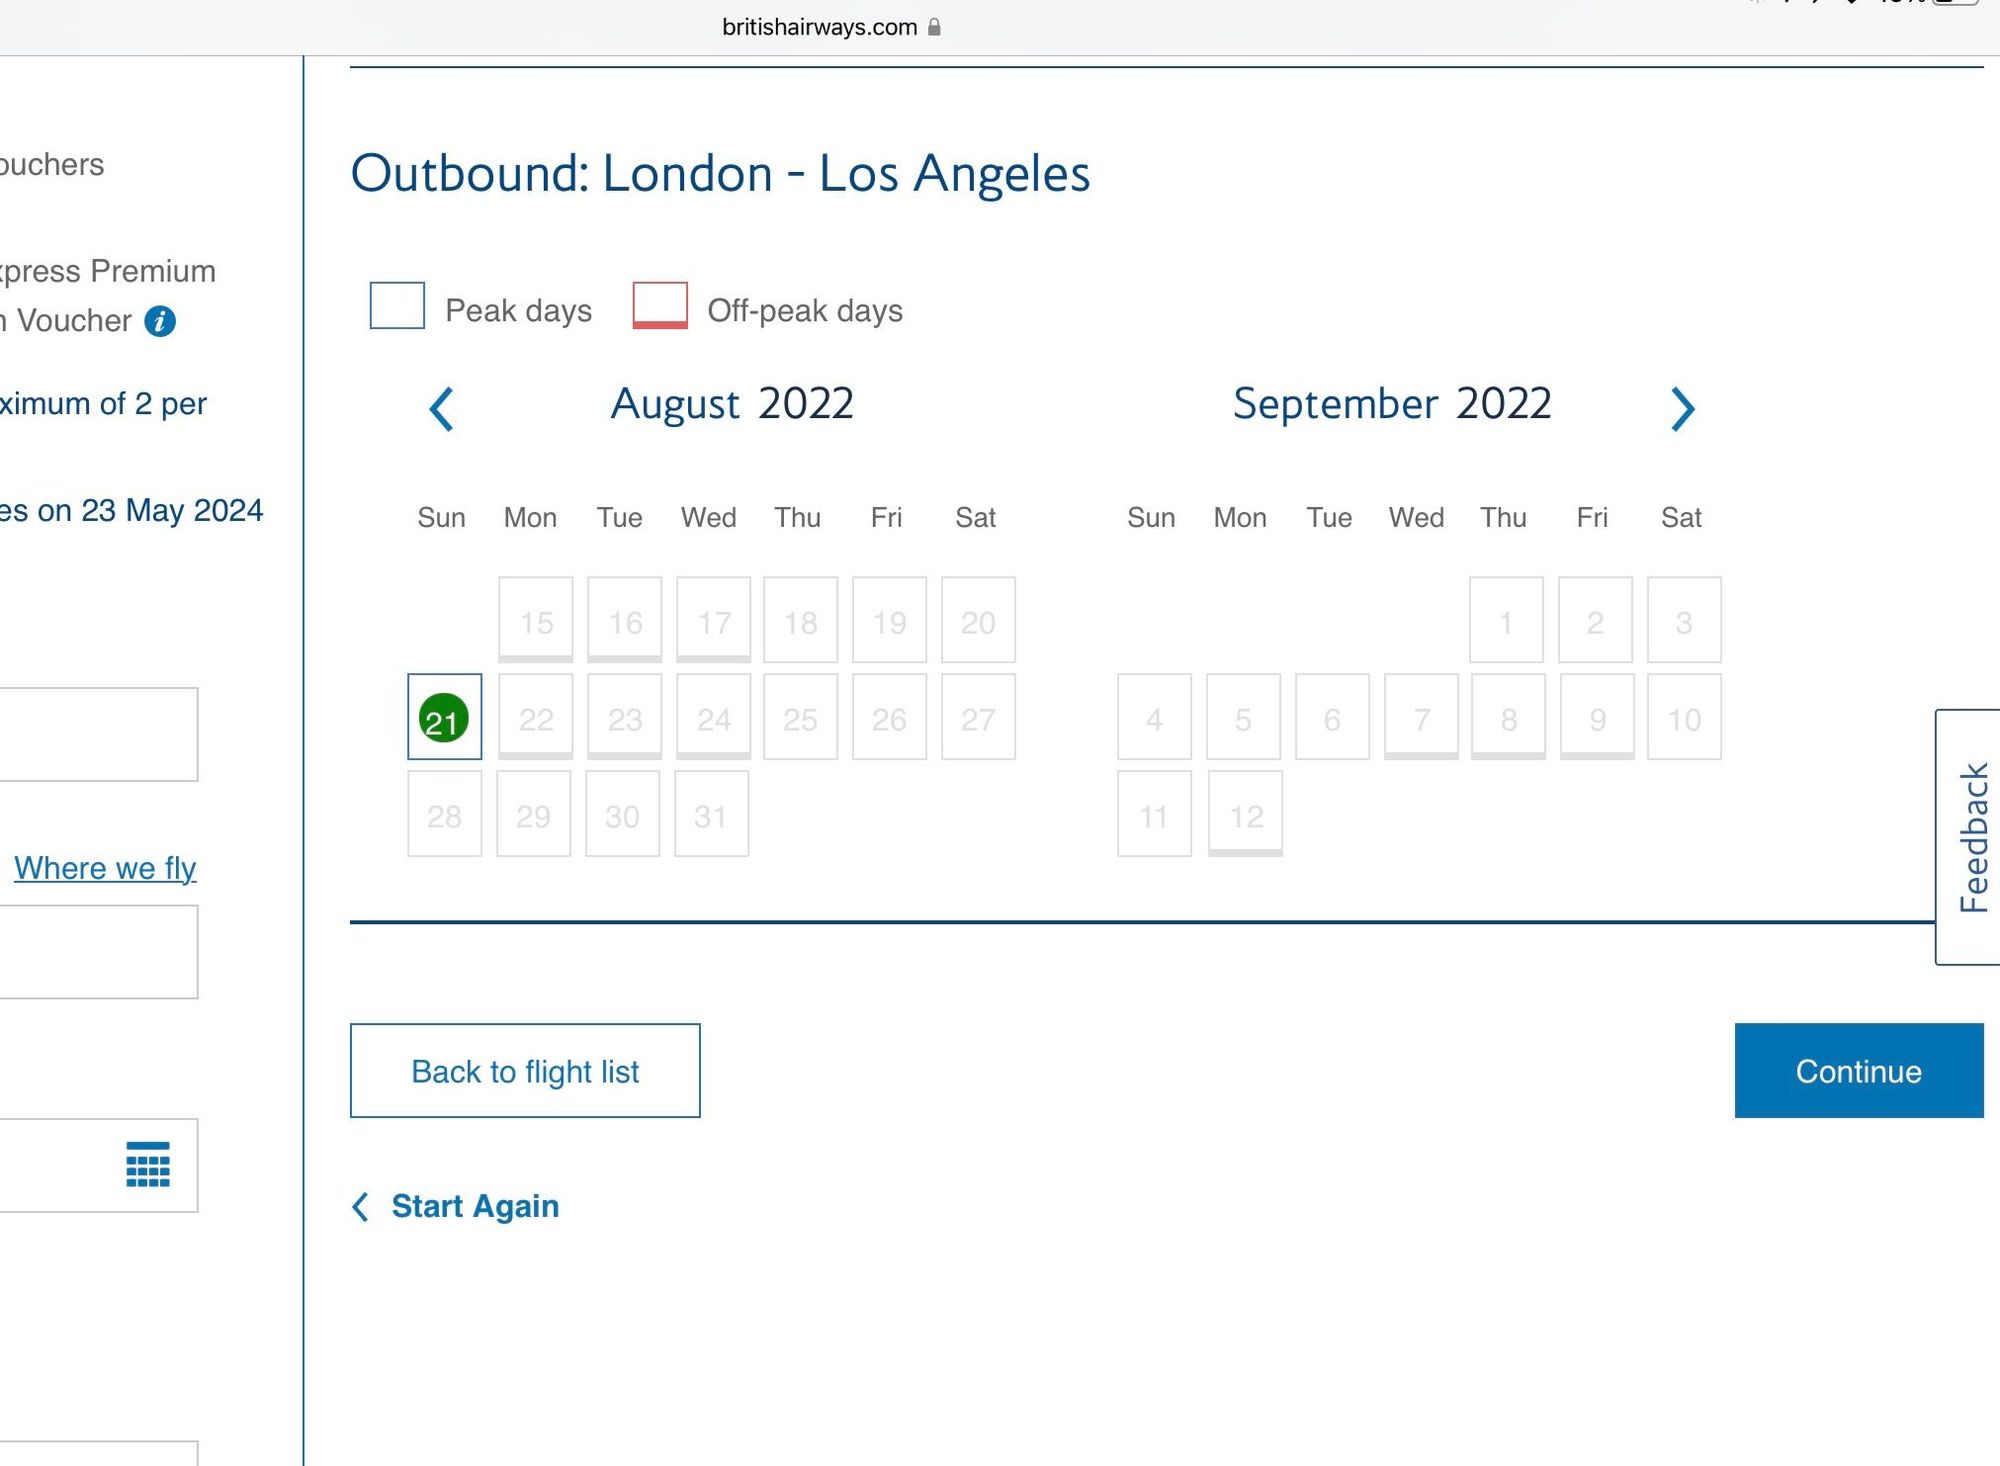Pick 31 August date cell
This screenshot has width=2000, height=1466.
(711, 814)
